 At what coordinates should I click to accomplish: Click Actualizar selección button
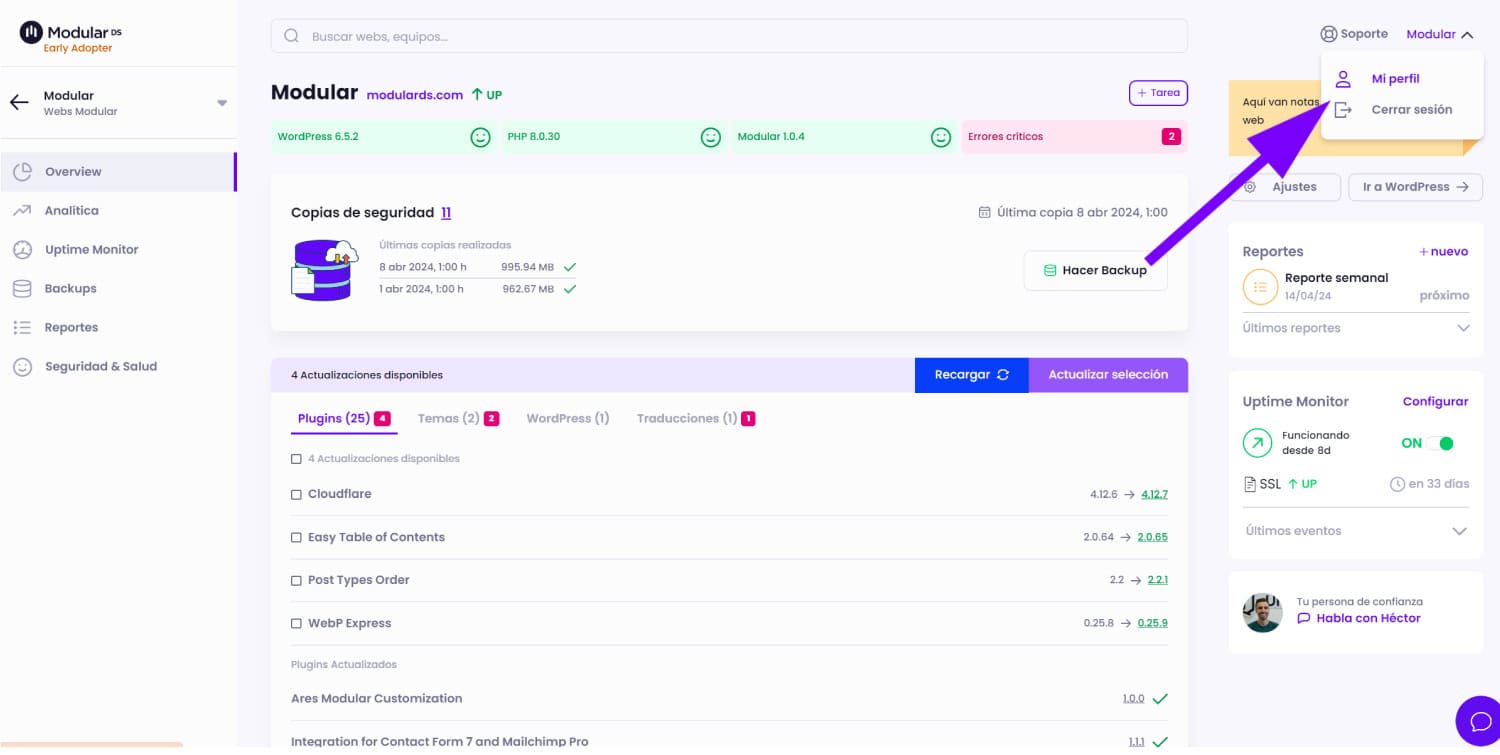click(1108, 375)
